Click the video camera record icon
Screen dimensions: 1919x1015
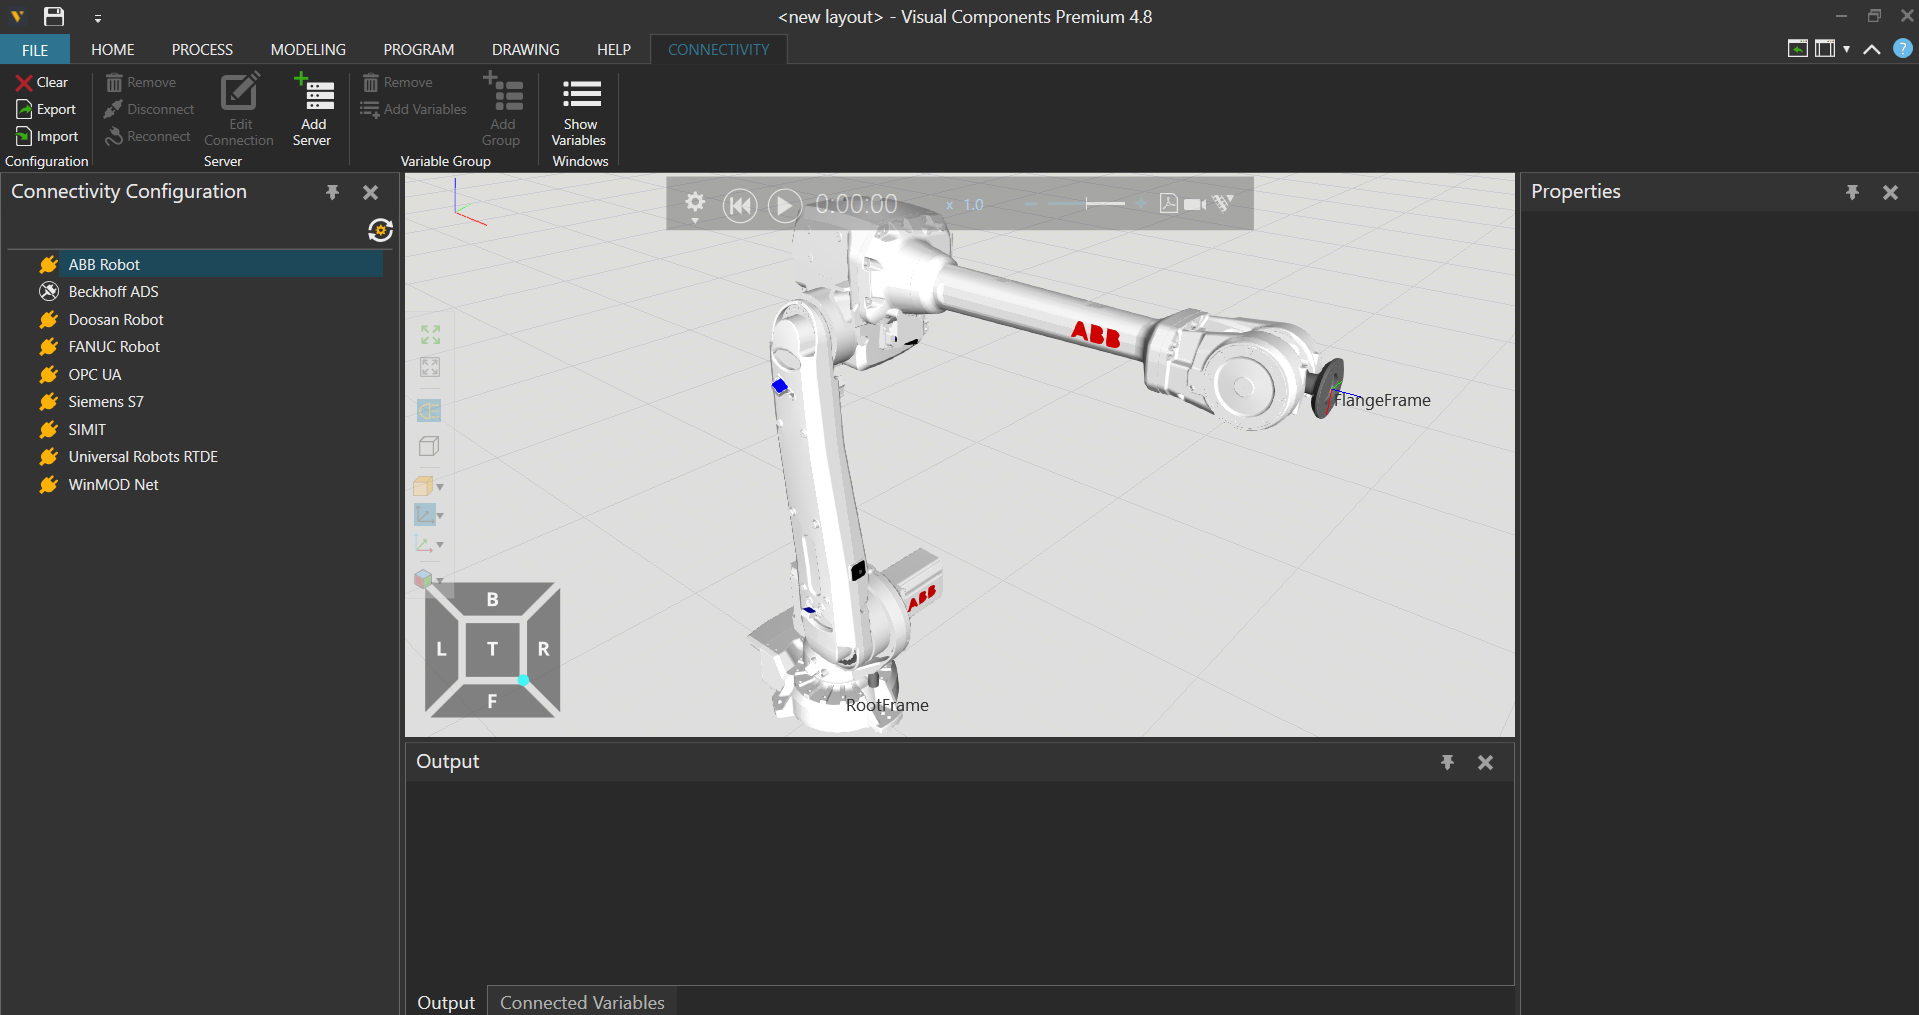click(x=1194, y=204)
